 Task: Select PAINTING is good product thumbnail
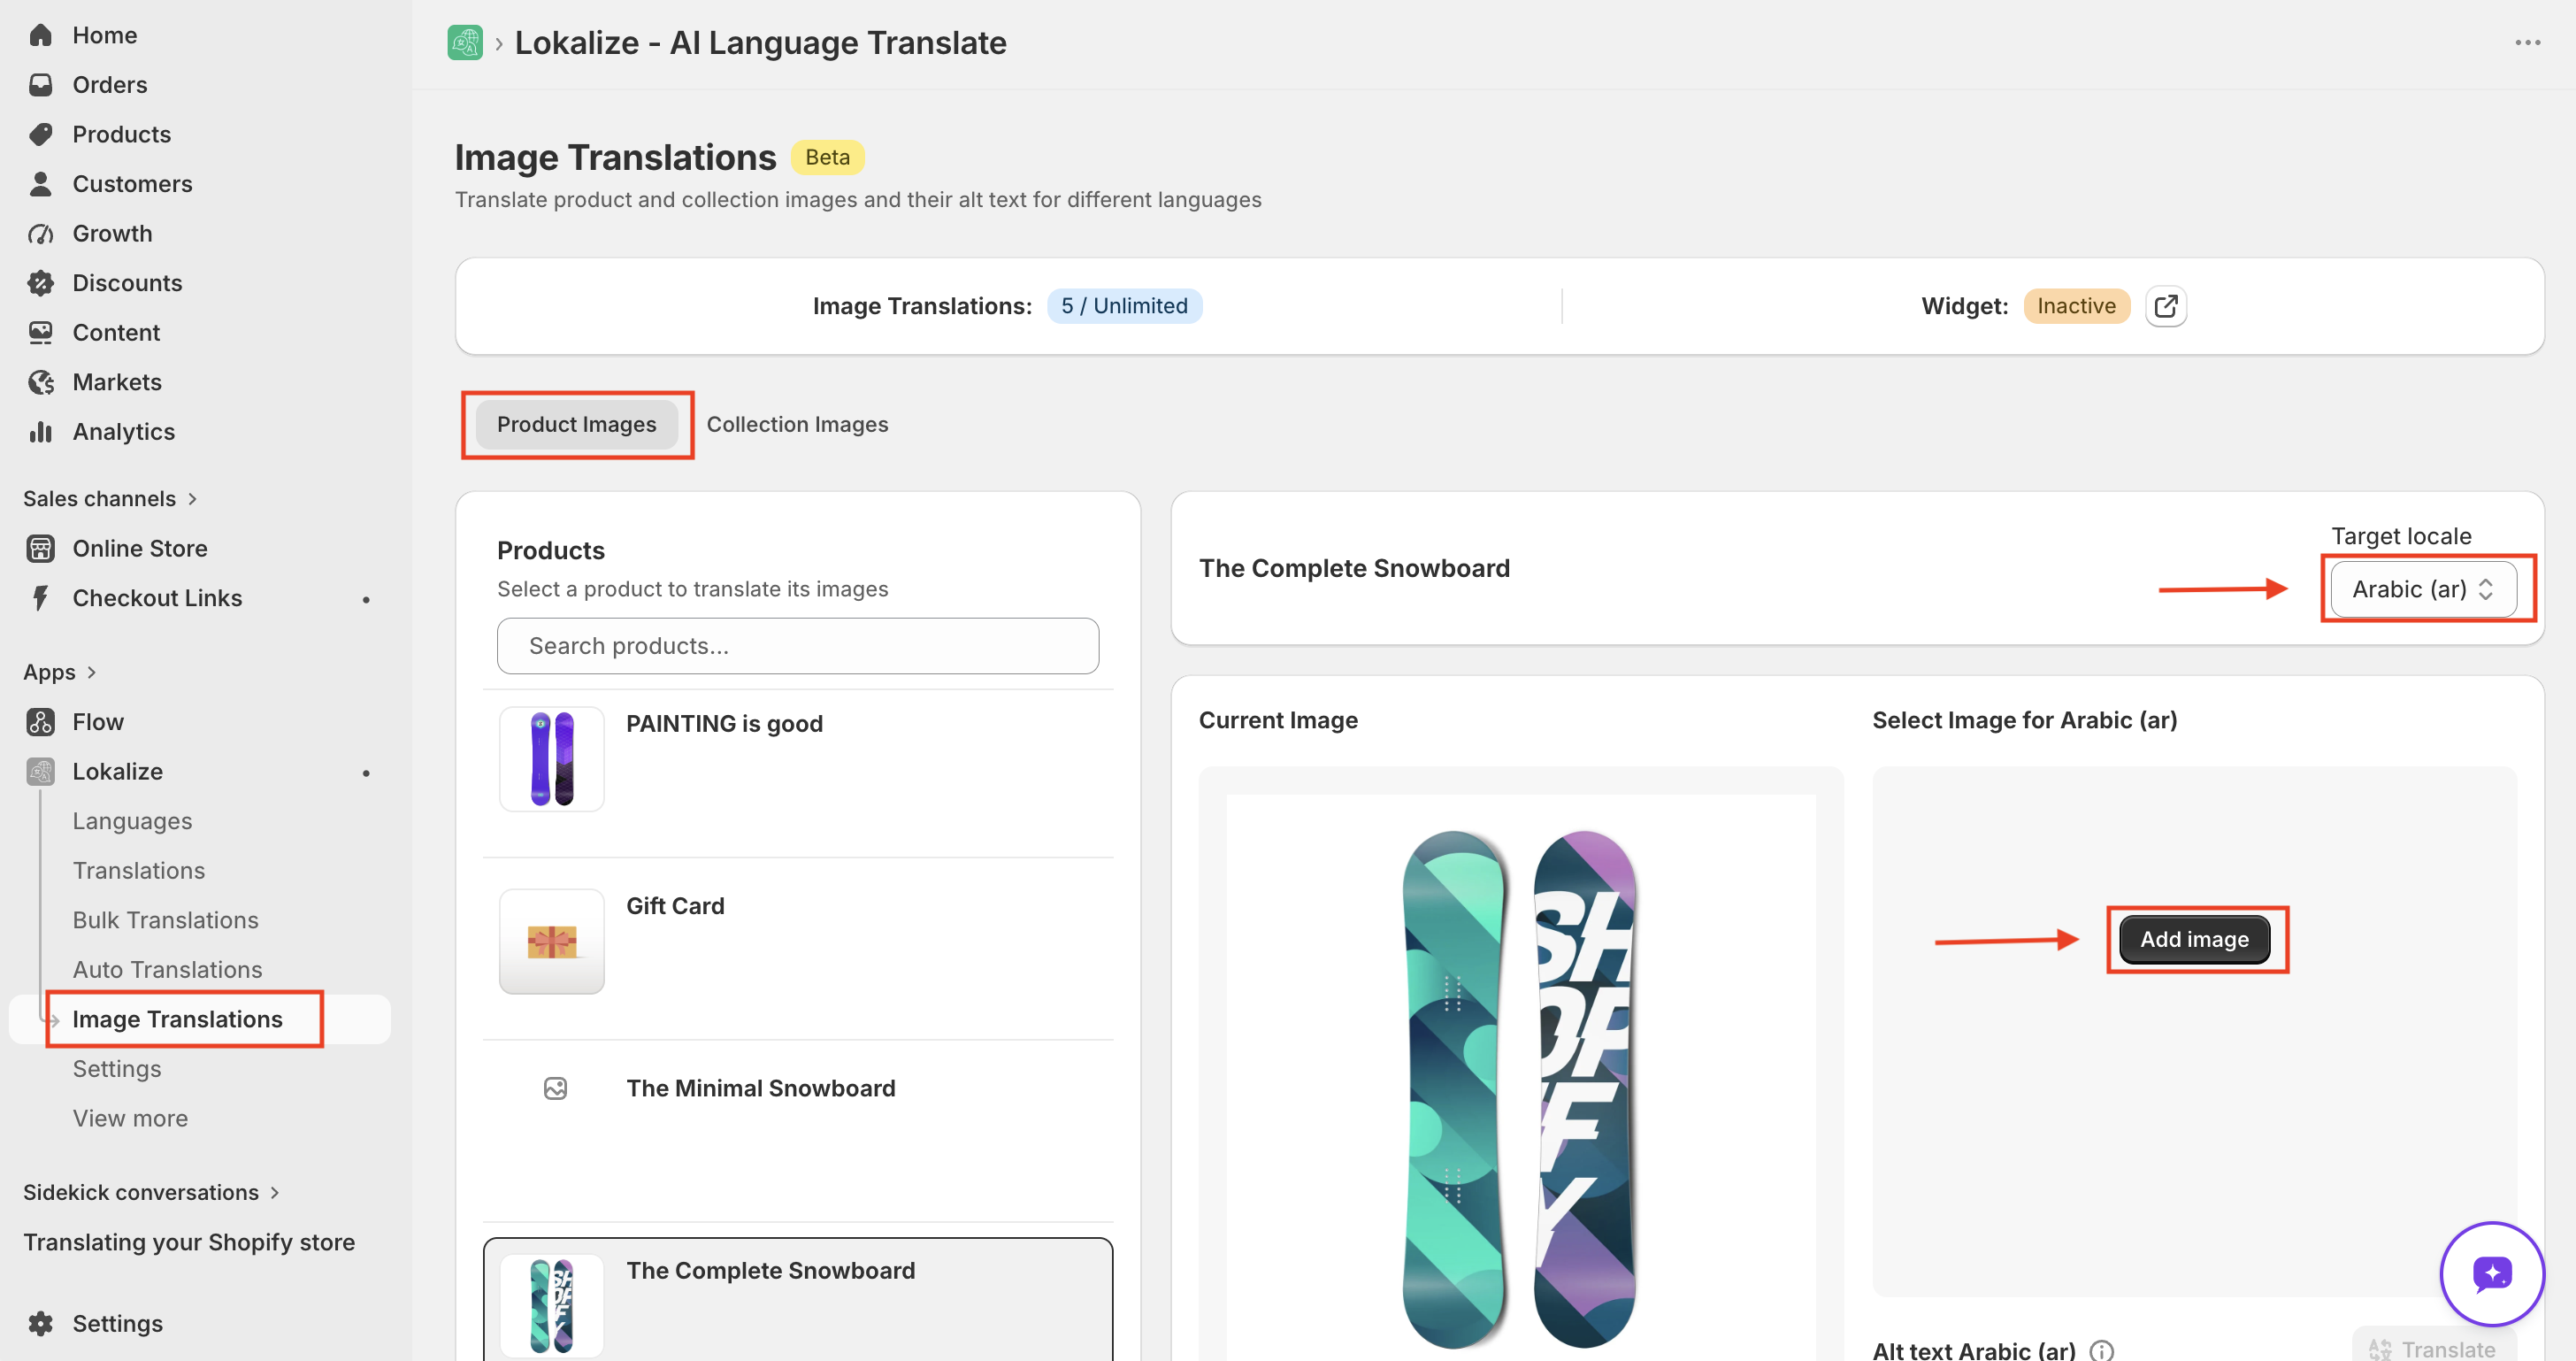point(551,759)
